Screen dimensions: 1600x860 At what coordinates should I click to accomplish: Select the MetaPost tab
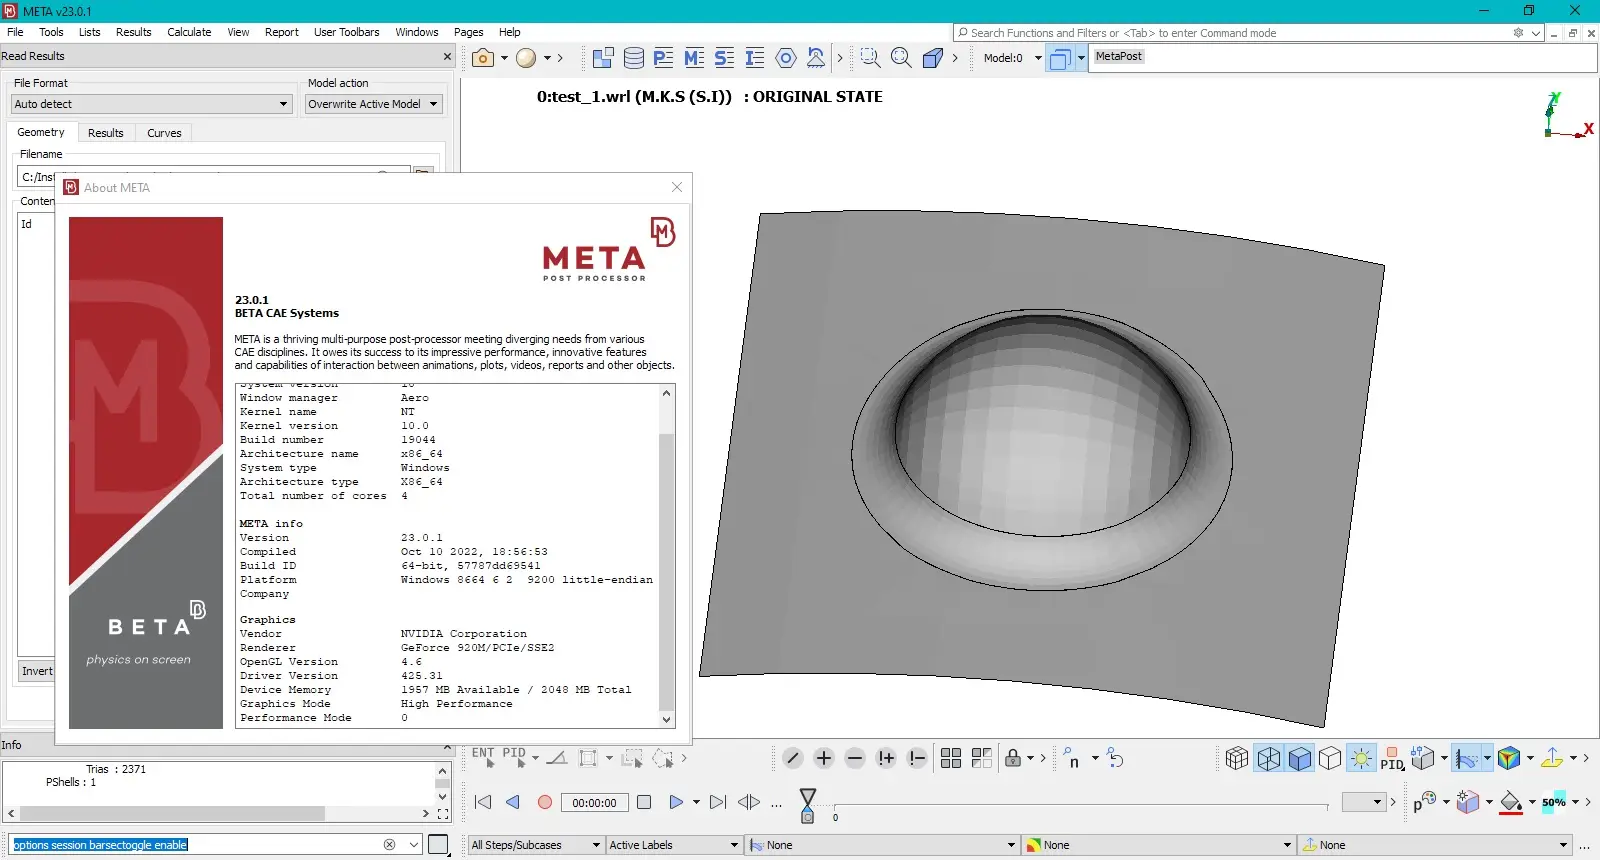tap(1118, 56)
